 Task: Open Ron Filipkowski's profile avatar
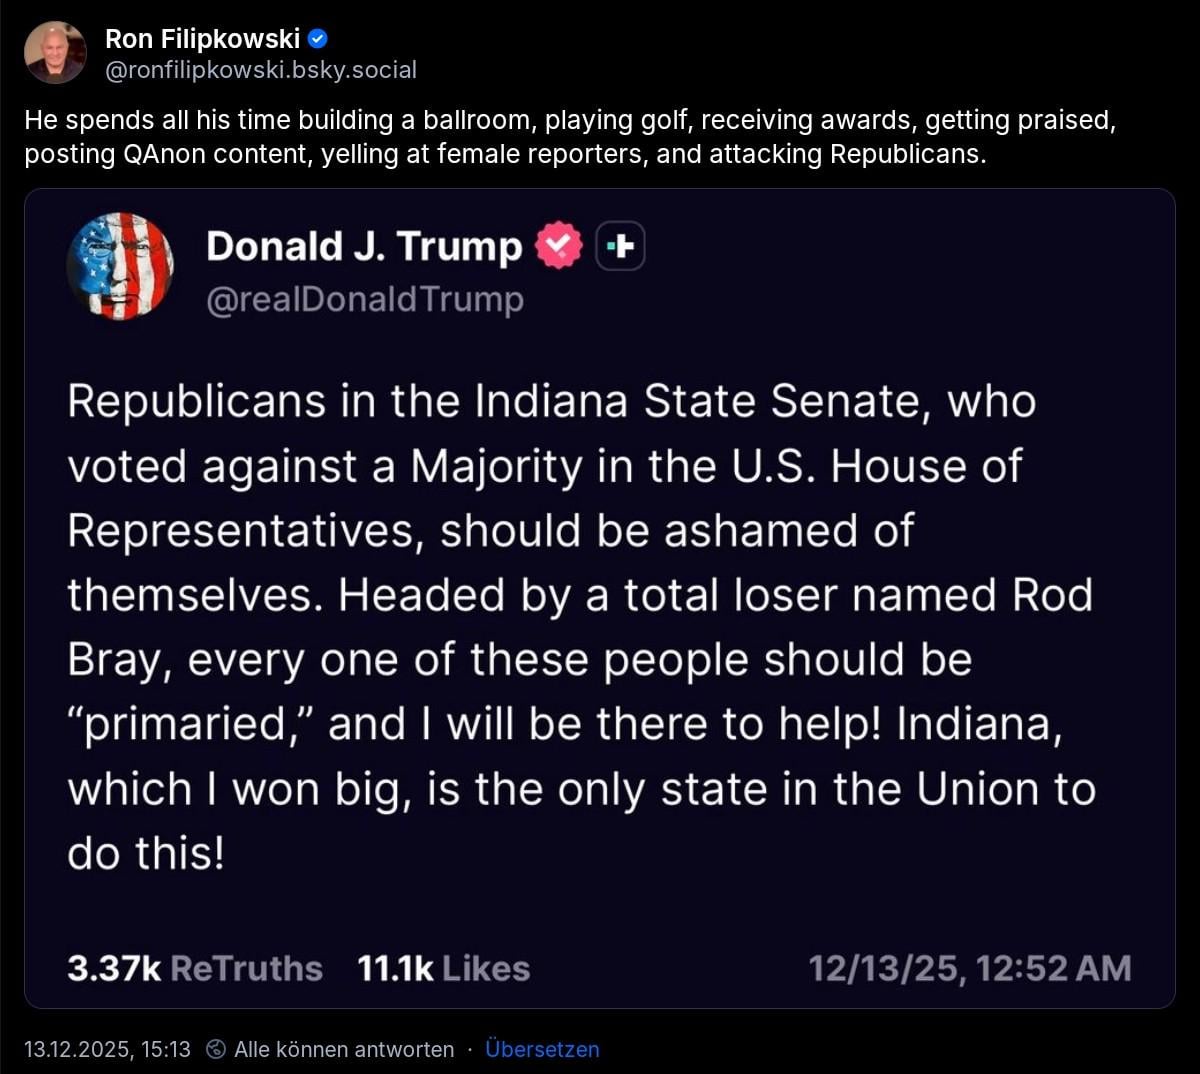(55, 52)
